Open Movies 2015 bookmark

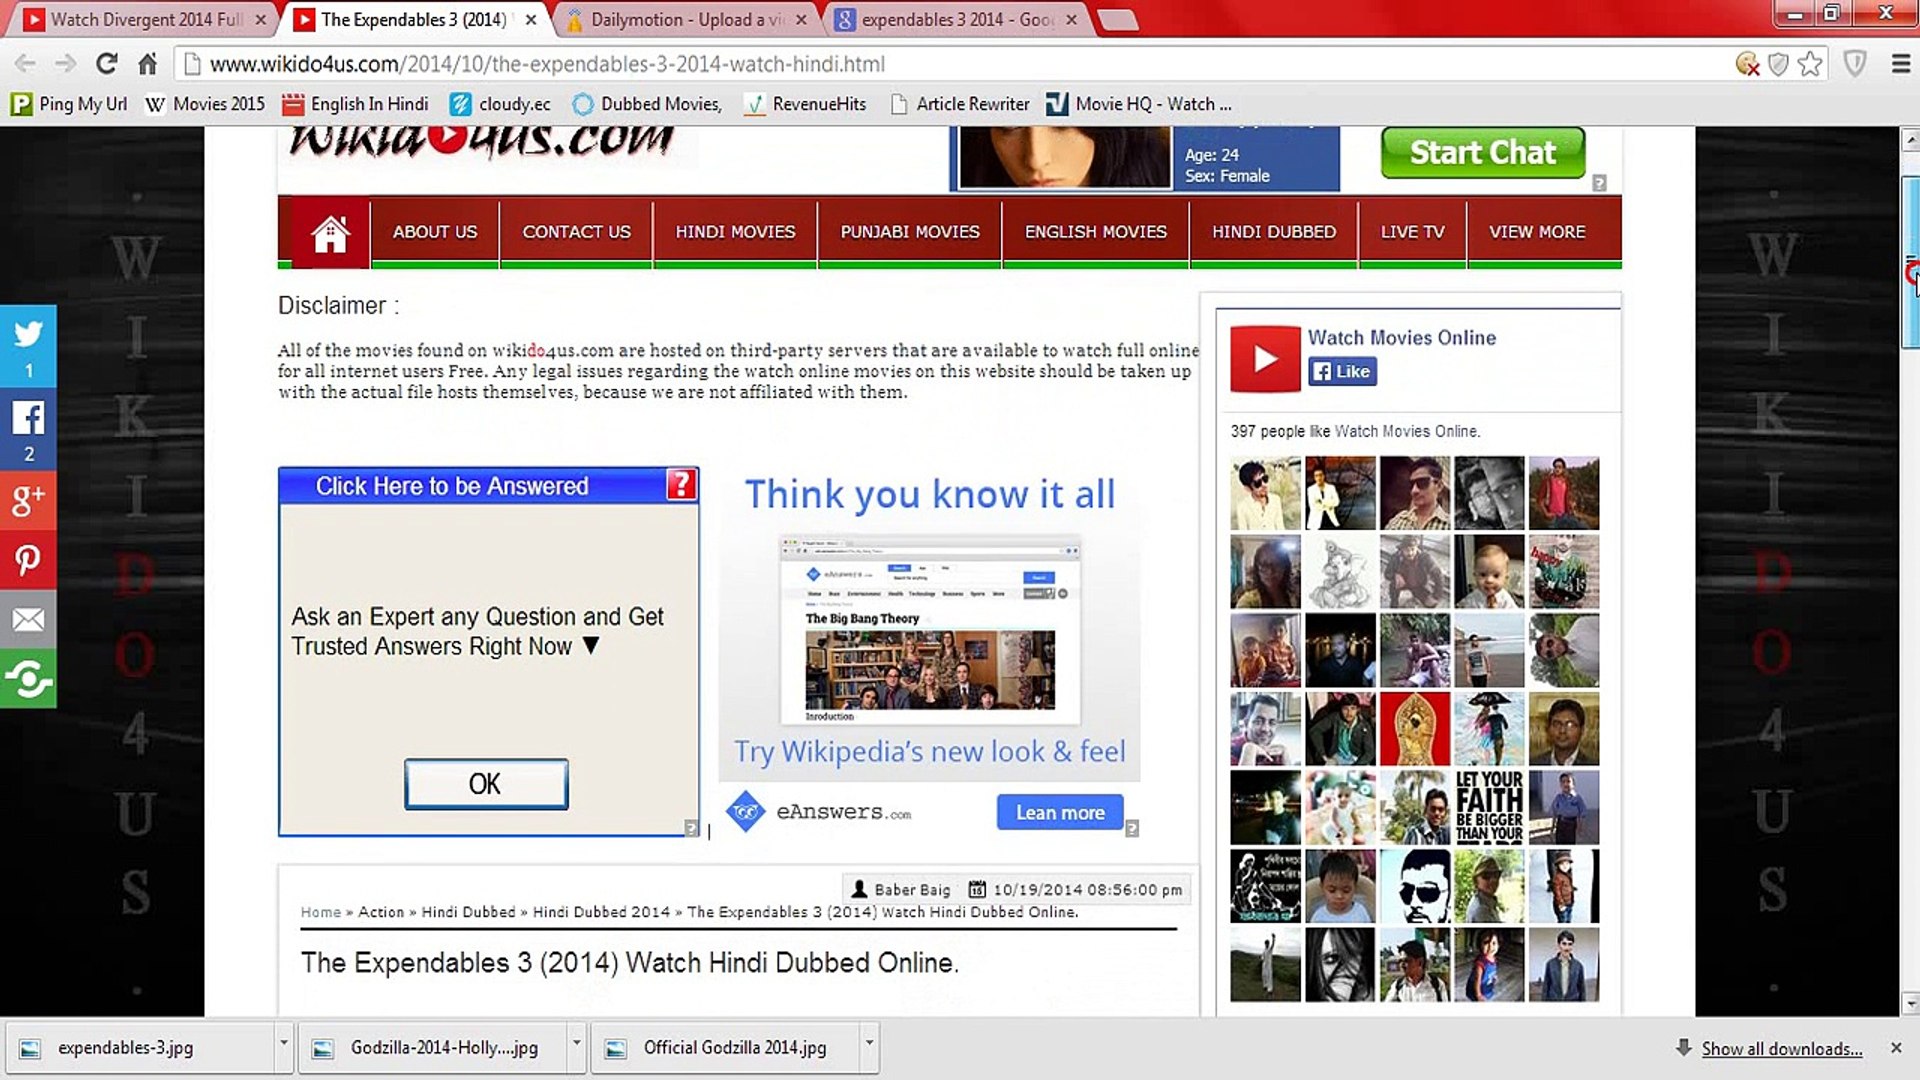(205, 104)
